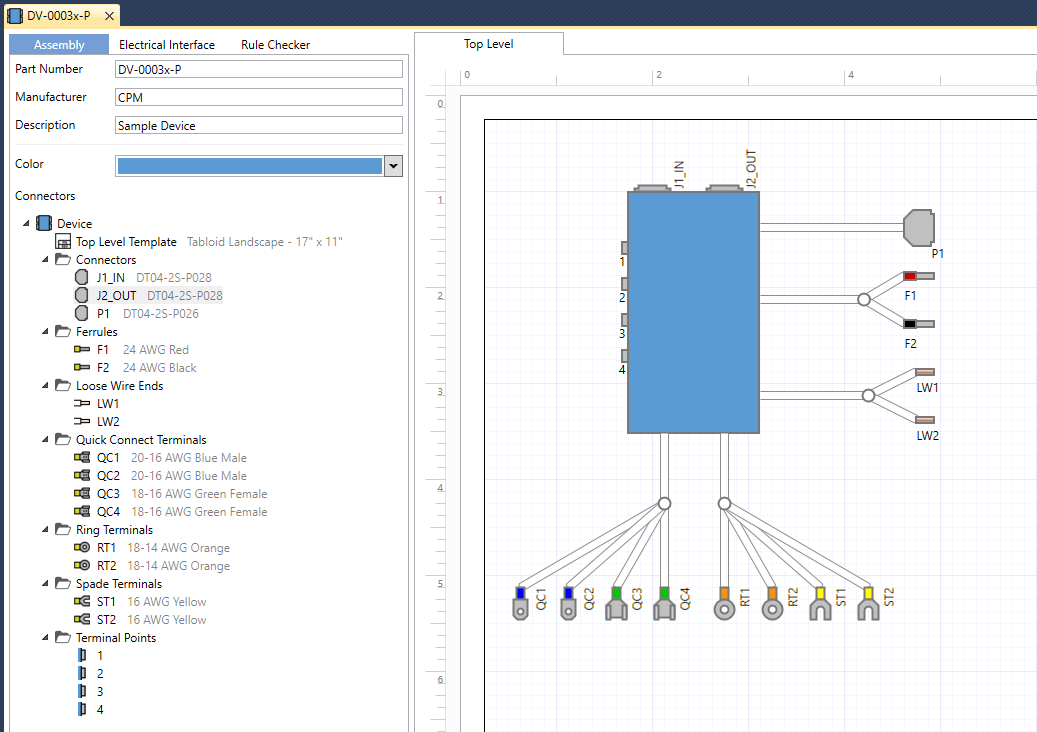Close the DV-0003x-P document tab
Screen dimensions: 1037x732
pos(109,16)
